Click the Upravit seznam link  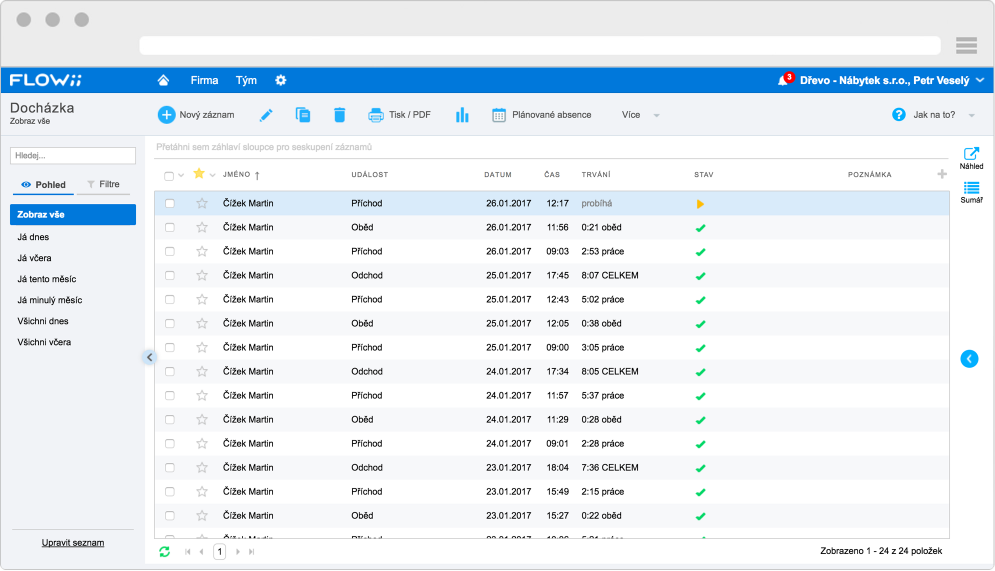73,543
